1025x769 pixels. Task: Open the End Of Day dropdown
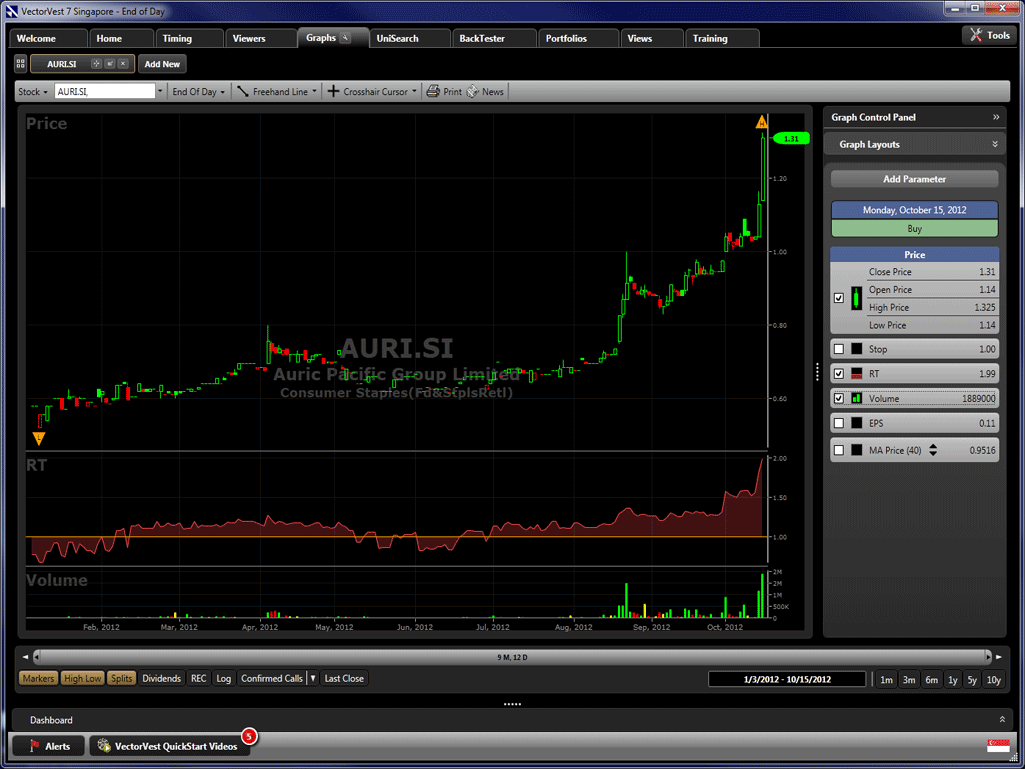(198, 92)
